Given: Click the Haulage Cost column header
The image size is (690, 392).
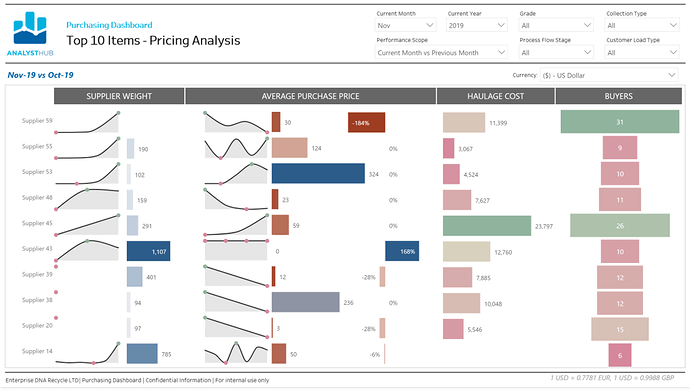Looking at the screenshot, I should (x=495, y=96).
